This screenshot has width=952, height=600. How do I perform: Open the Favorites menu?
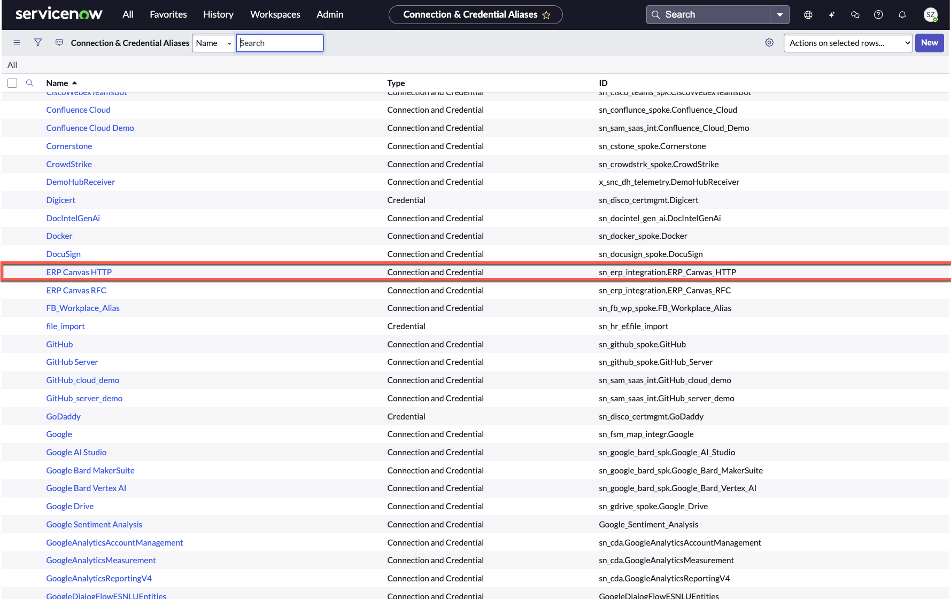tap(167, 15)
